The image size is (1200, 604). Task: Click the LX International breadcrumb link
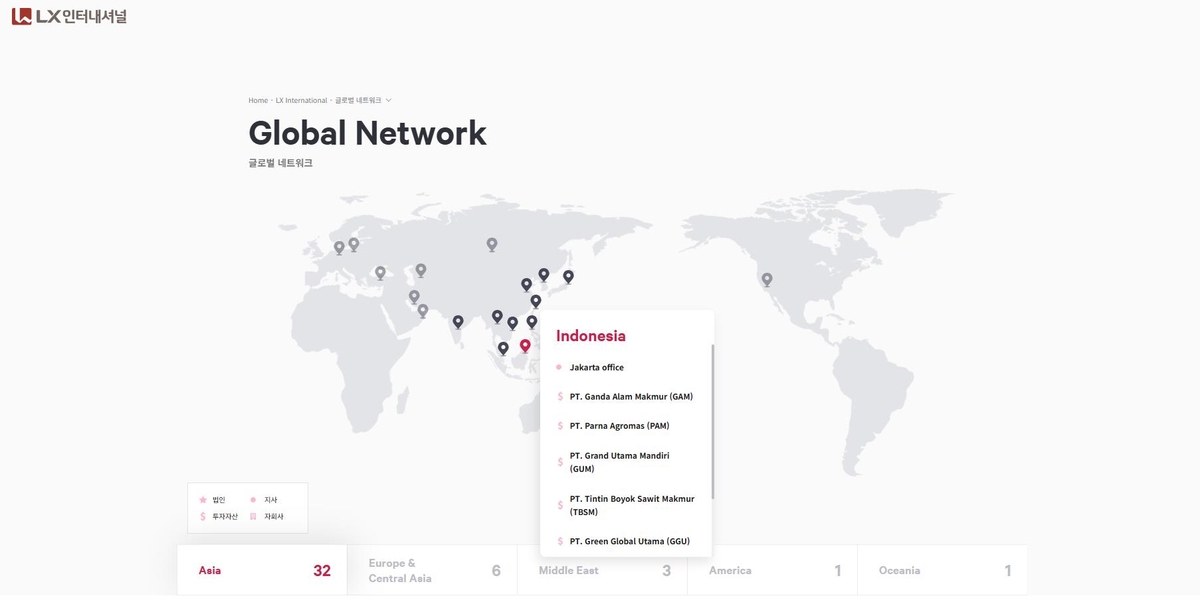click(x=301, y=100)
